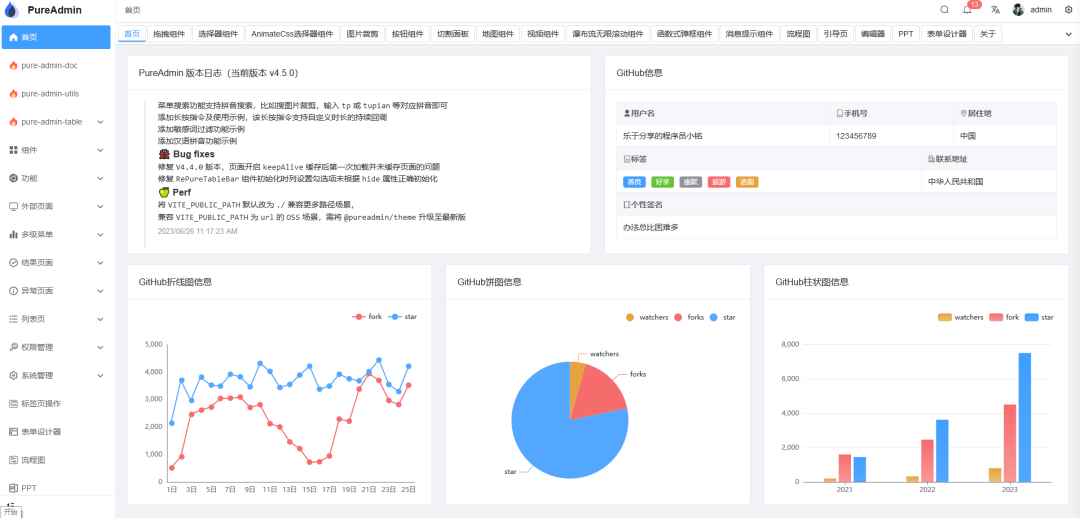This screenshot has height=518, width=1080.
Task: Expand the 系统管理 submenu chevron
Action: coord(101,376)
